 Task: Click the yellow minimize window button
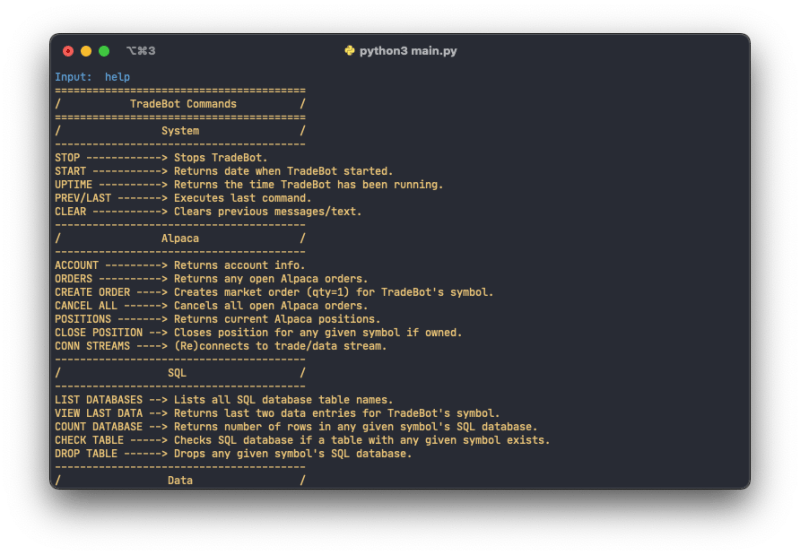[x=86, y=51]
